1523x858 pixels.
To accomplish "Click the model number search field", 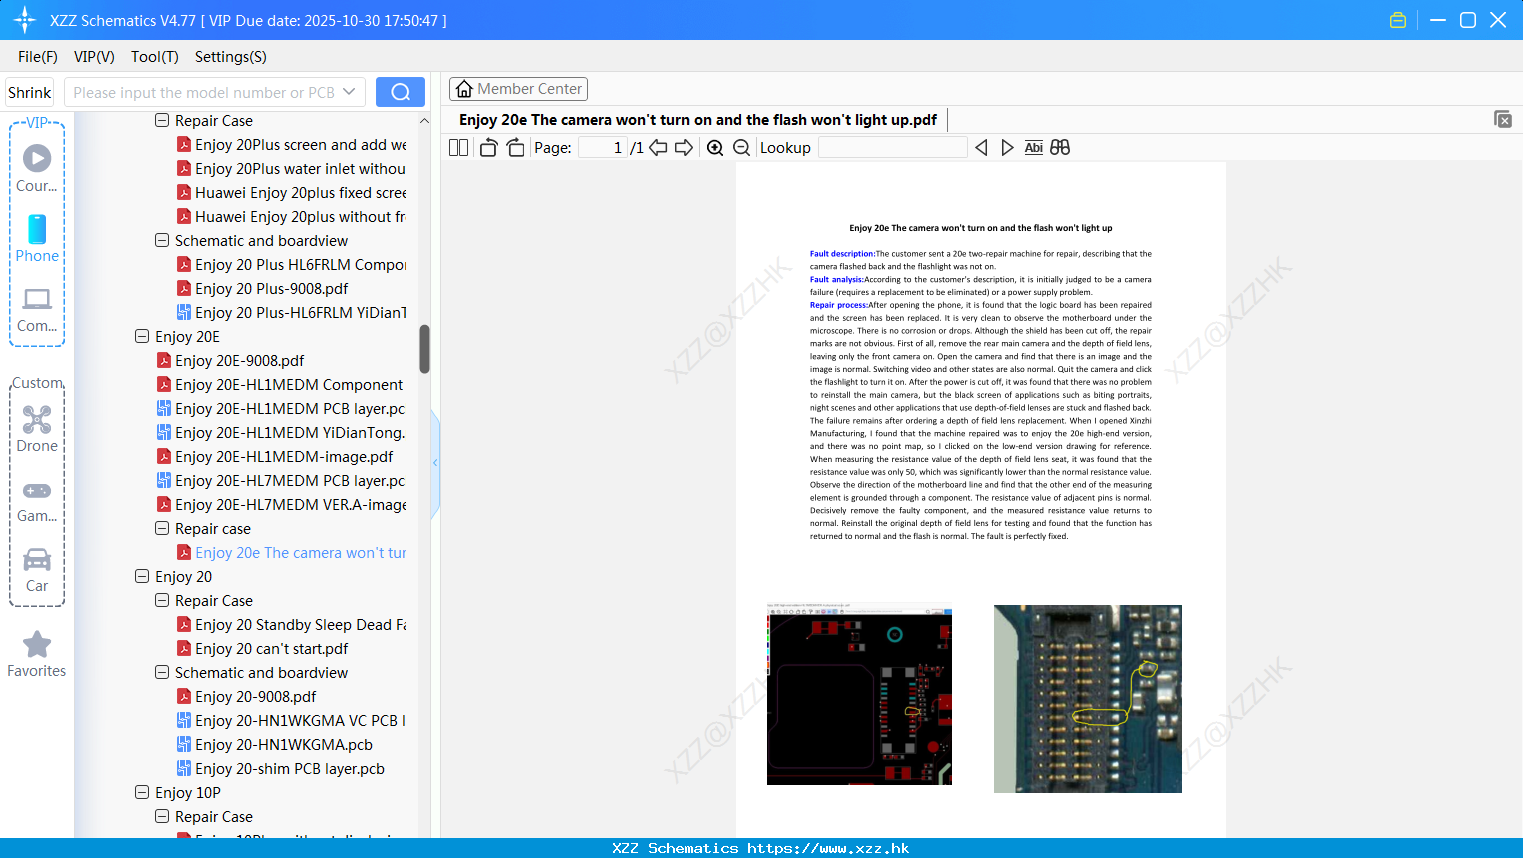I will point(204,92).
